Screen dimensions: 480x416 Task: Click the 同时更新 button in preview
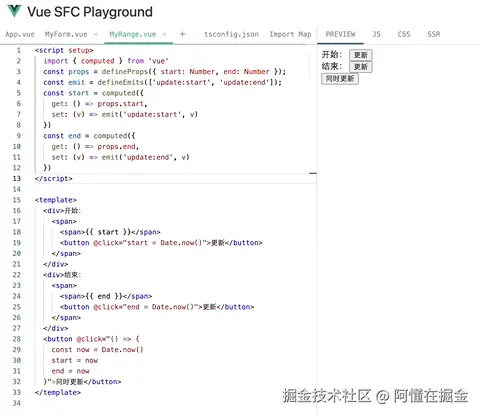point(340,79)
